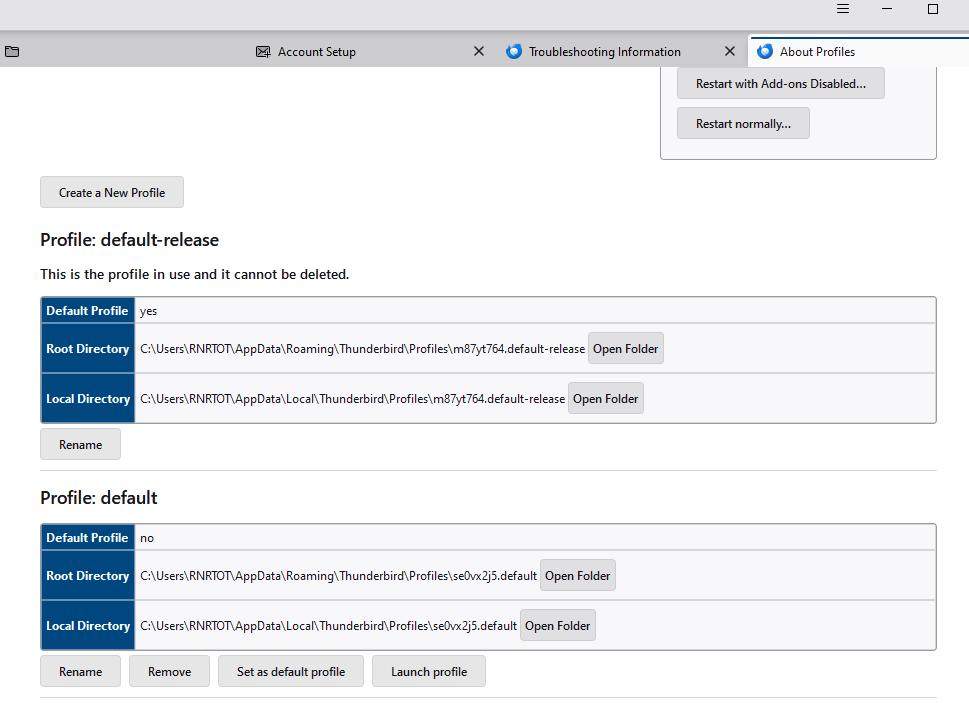Rename the default-release profile
The width and height of the screenshot is (969, 703).
click(x=80, y=445)
